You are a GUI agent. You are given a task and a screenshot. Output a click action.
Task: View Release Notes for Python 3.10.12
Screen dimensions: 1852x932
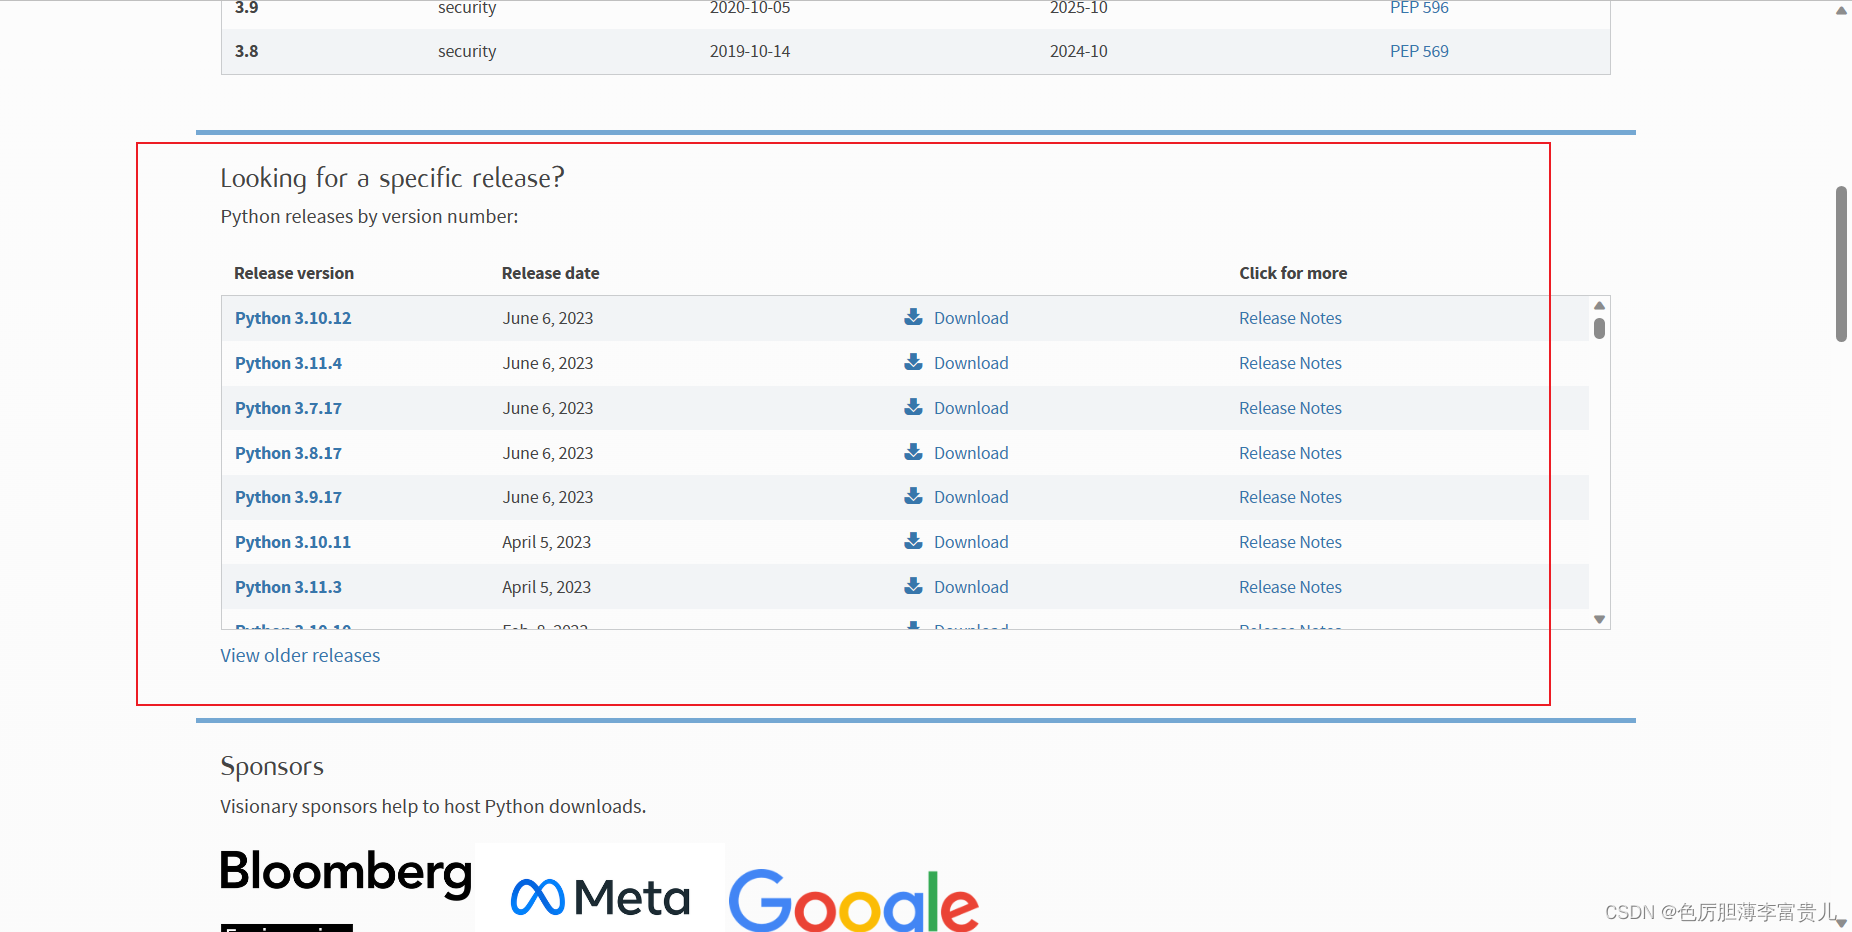[1290, 318]
